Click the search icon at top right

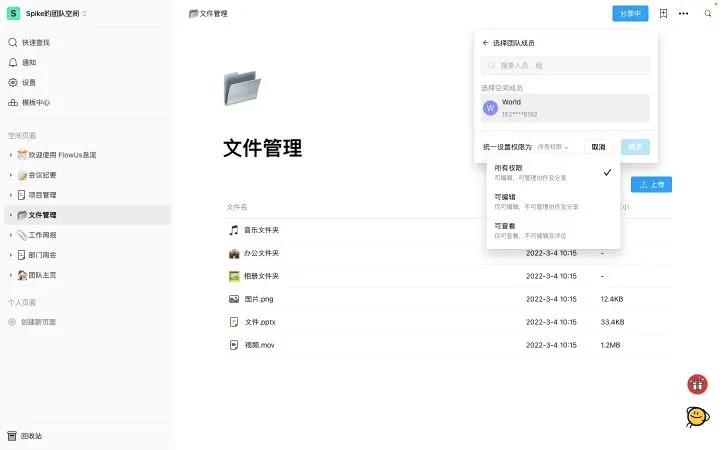point(708,13)
